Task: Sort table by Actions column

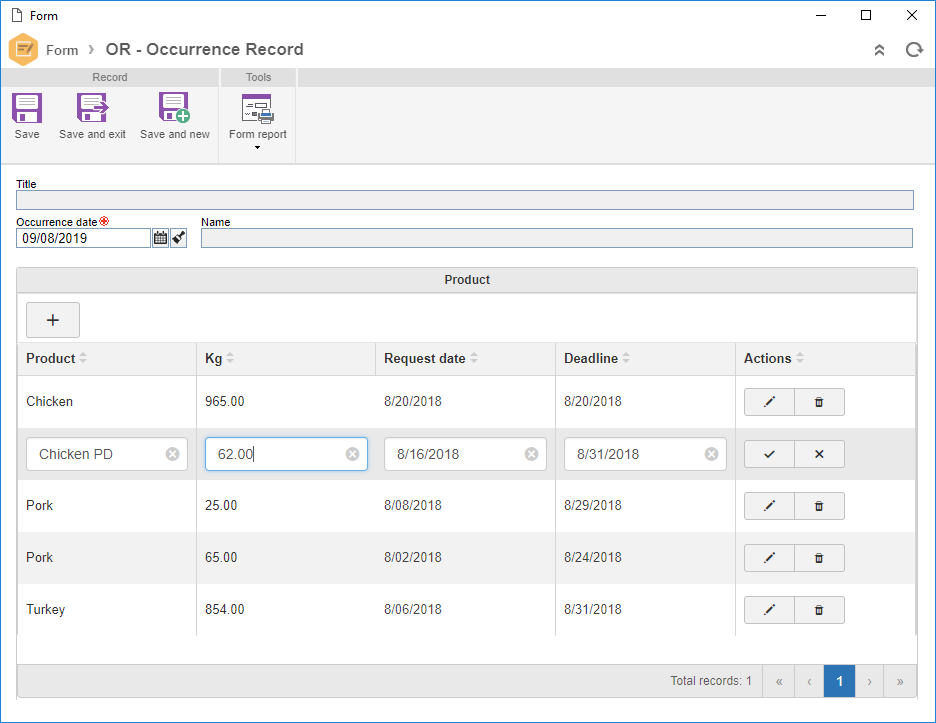Action: [x=800, y=358]
